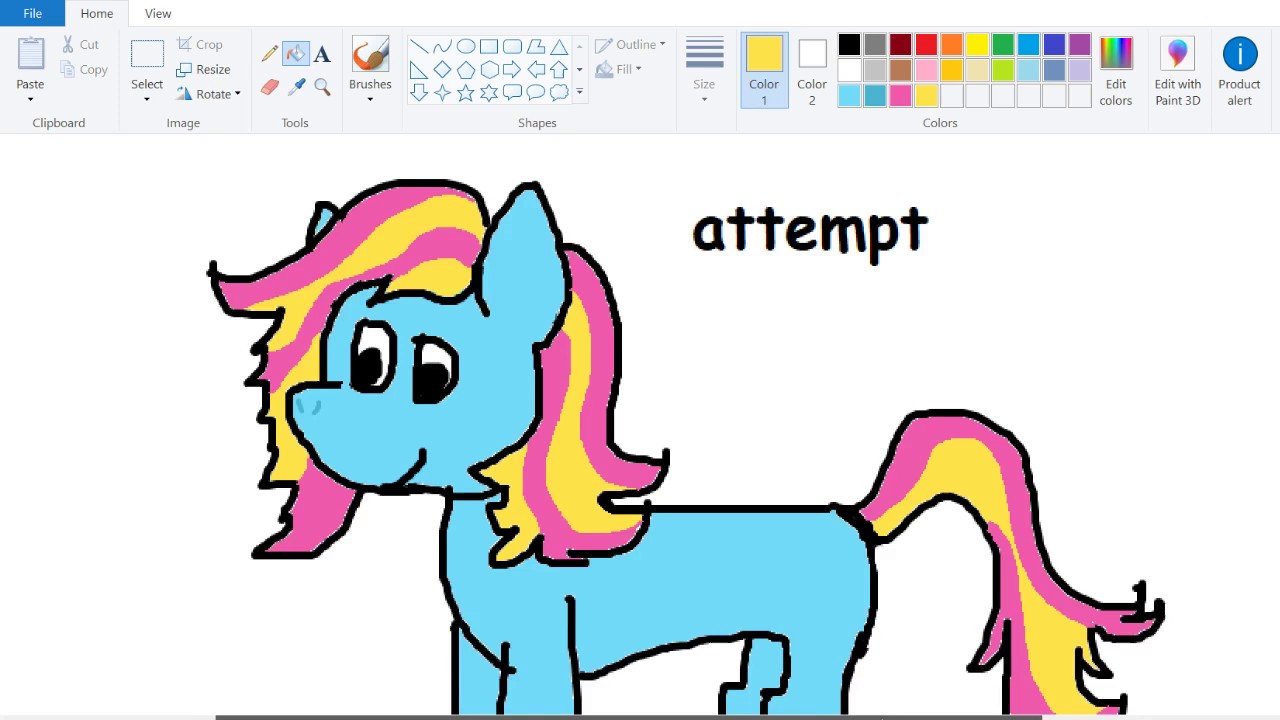
Task: Open the Select options dropdown arrow
Action: tap(147, 99)
